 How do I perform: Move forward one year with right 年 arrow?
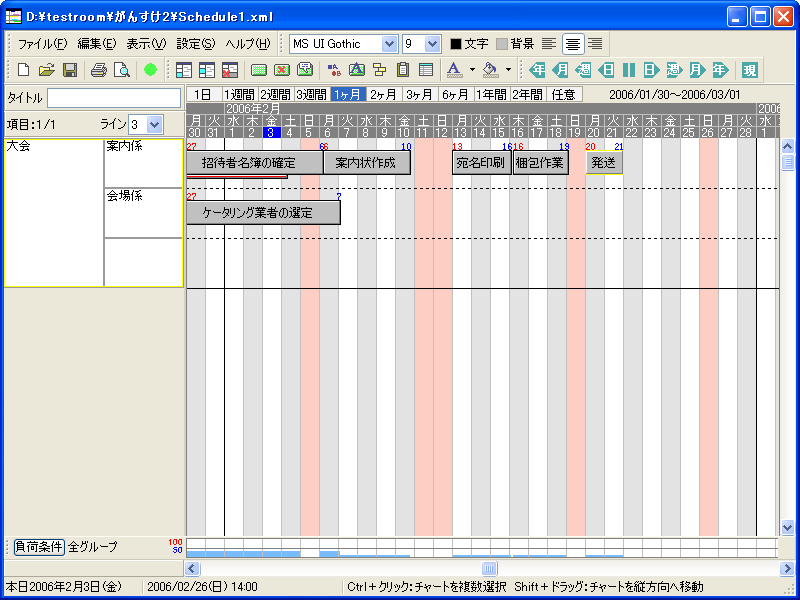pyautogui.click(x=720, y=70)
